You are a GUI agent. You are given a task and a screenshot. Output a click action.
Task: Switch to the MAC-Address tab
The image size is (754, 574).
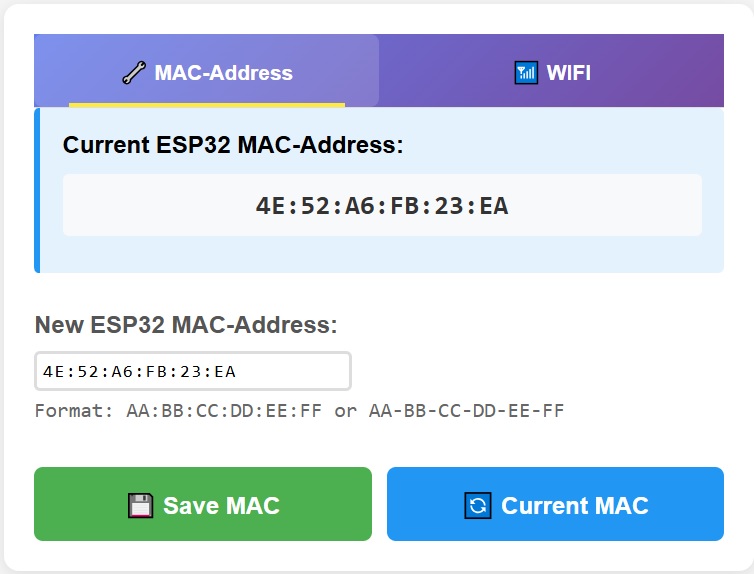(x=207, y=72)
